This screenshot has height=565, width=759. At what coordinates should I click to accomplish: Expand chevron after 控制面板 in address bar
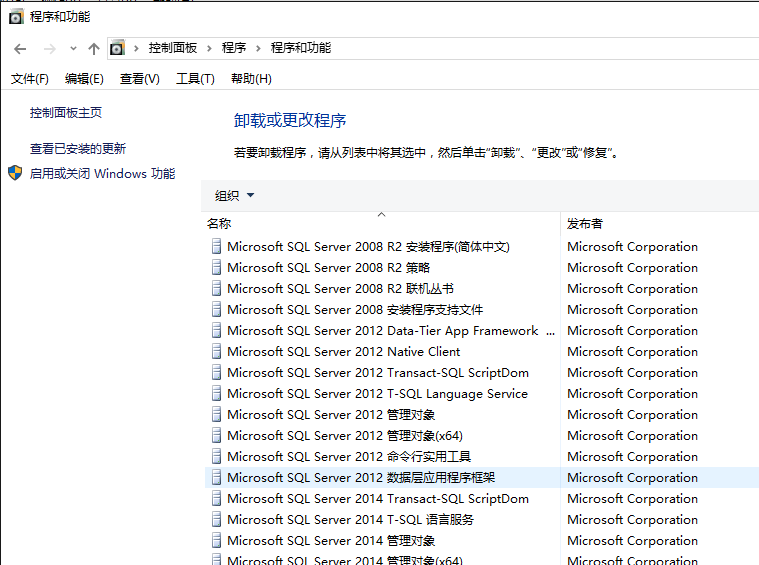pos(209,48)
